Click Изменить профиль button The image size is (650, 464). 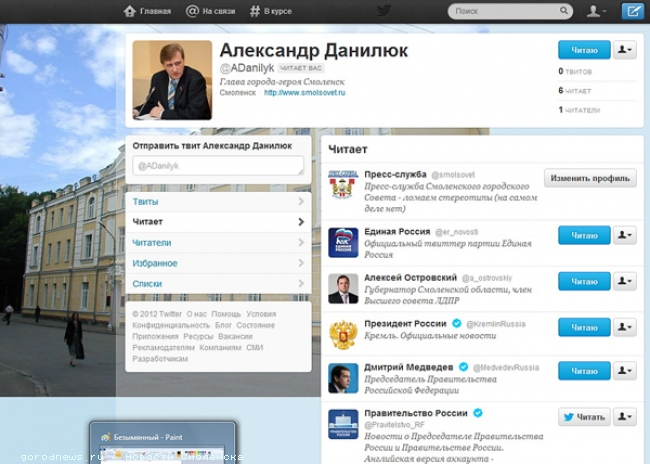[x=590, y=178]
